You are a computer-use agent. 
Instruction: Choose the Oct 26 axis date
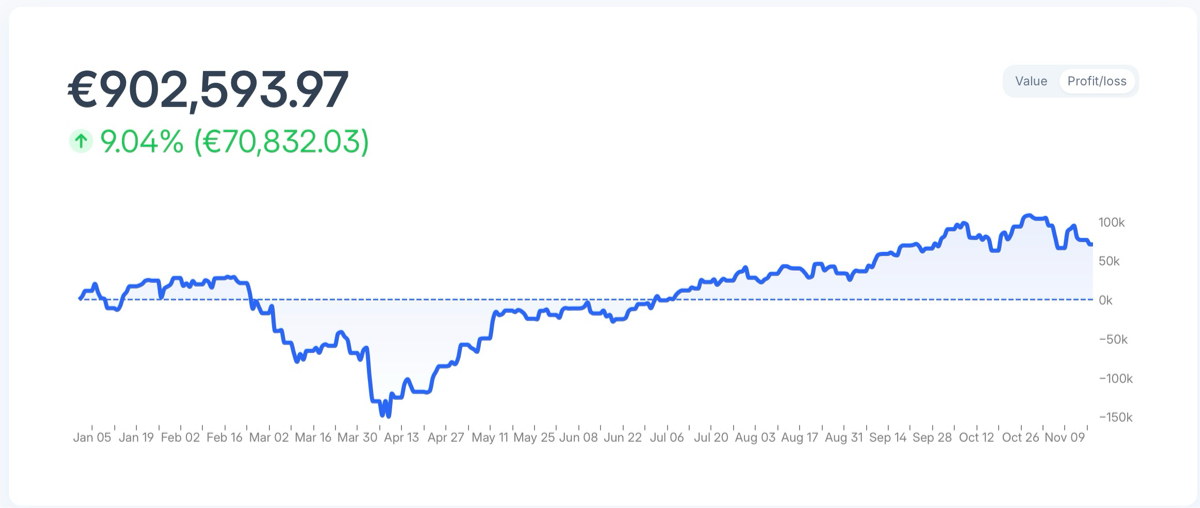(1021, 437)
